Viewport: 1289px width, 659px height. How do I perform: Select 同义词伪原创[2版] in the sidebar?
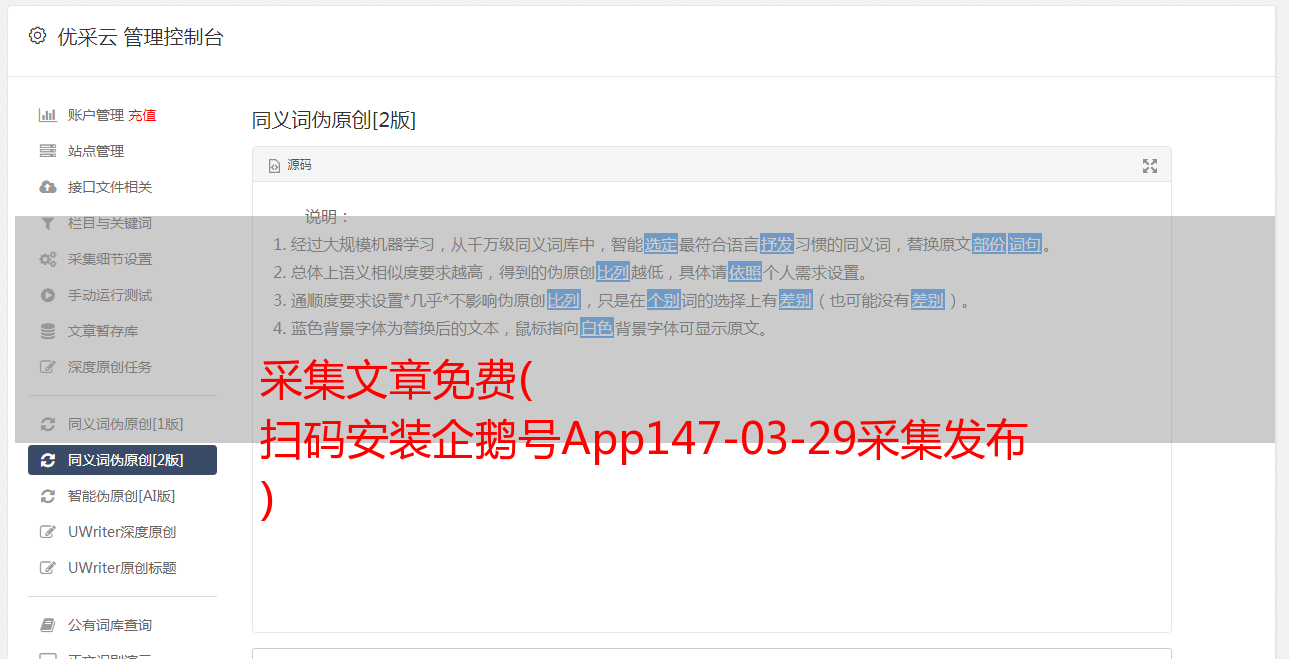tap(122, 460)
